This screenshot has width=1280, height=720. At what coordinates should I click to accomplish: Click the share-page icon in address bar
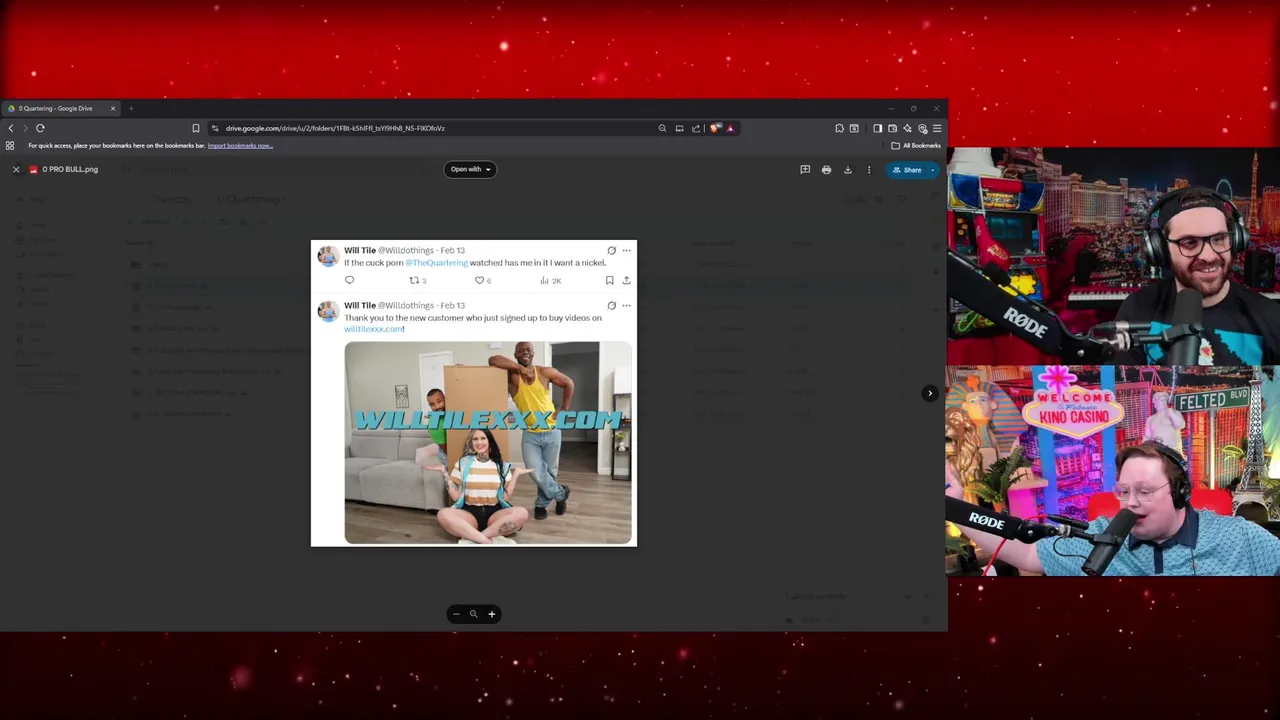(x=696, y=128)
